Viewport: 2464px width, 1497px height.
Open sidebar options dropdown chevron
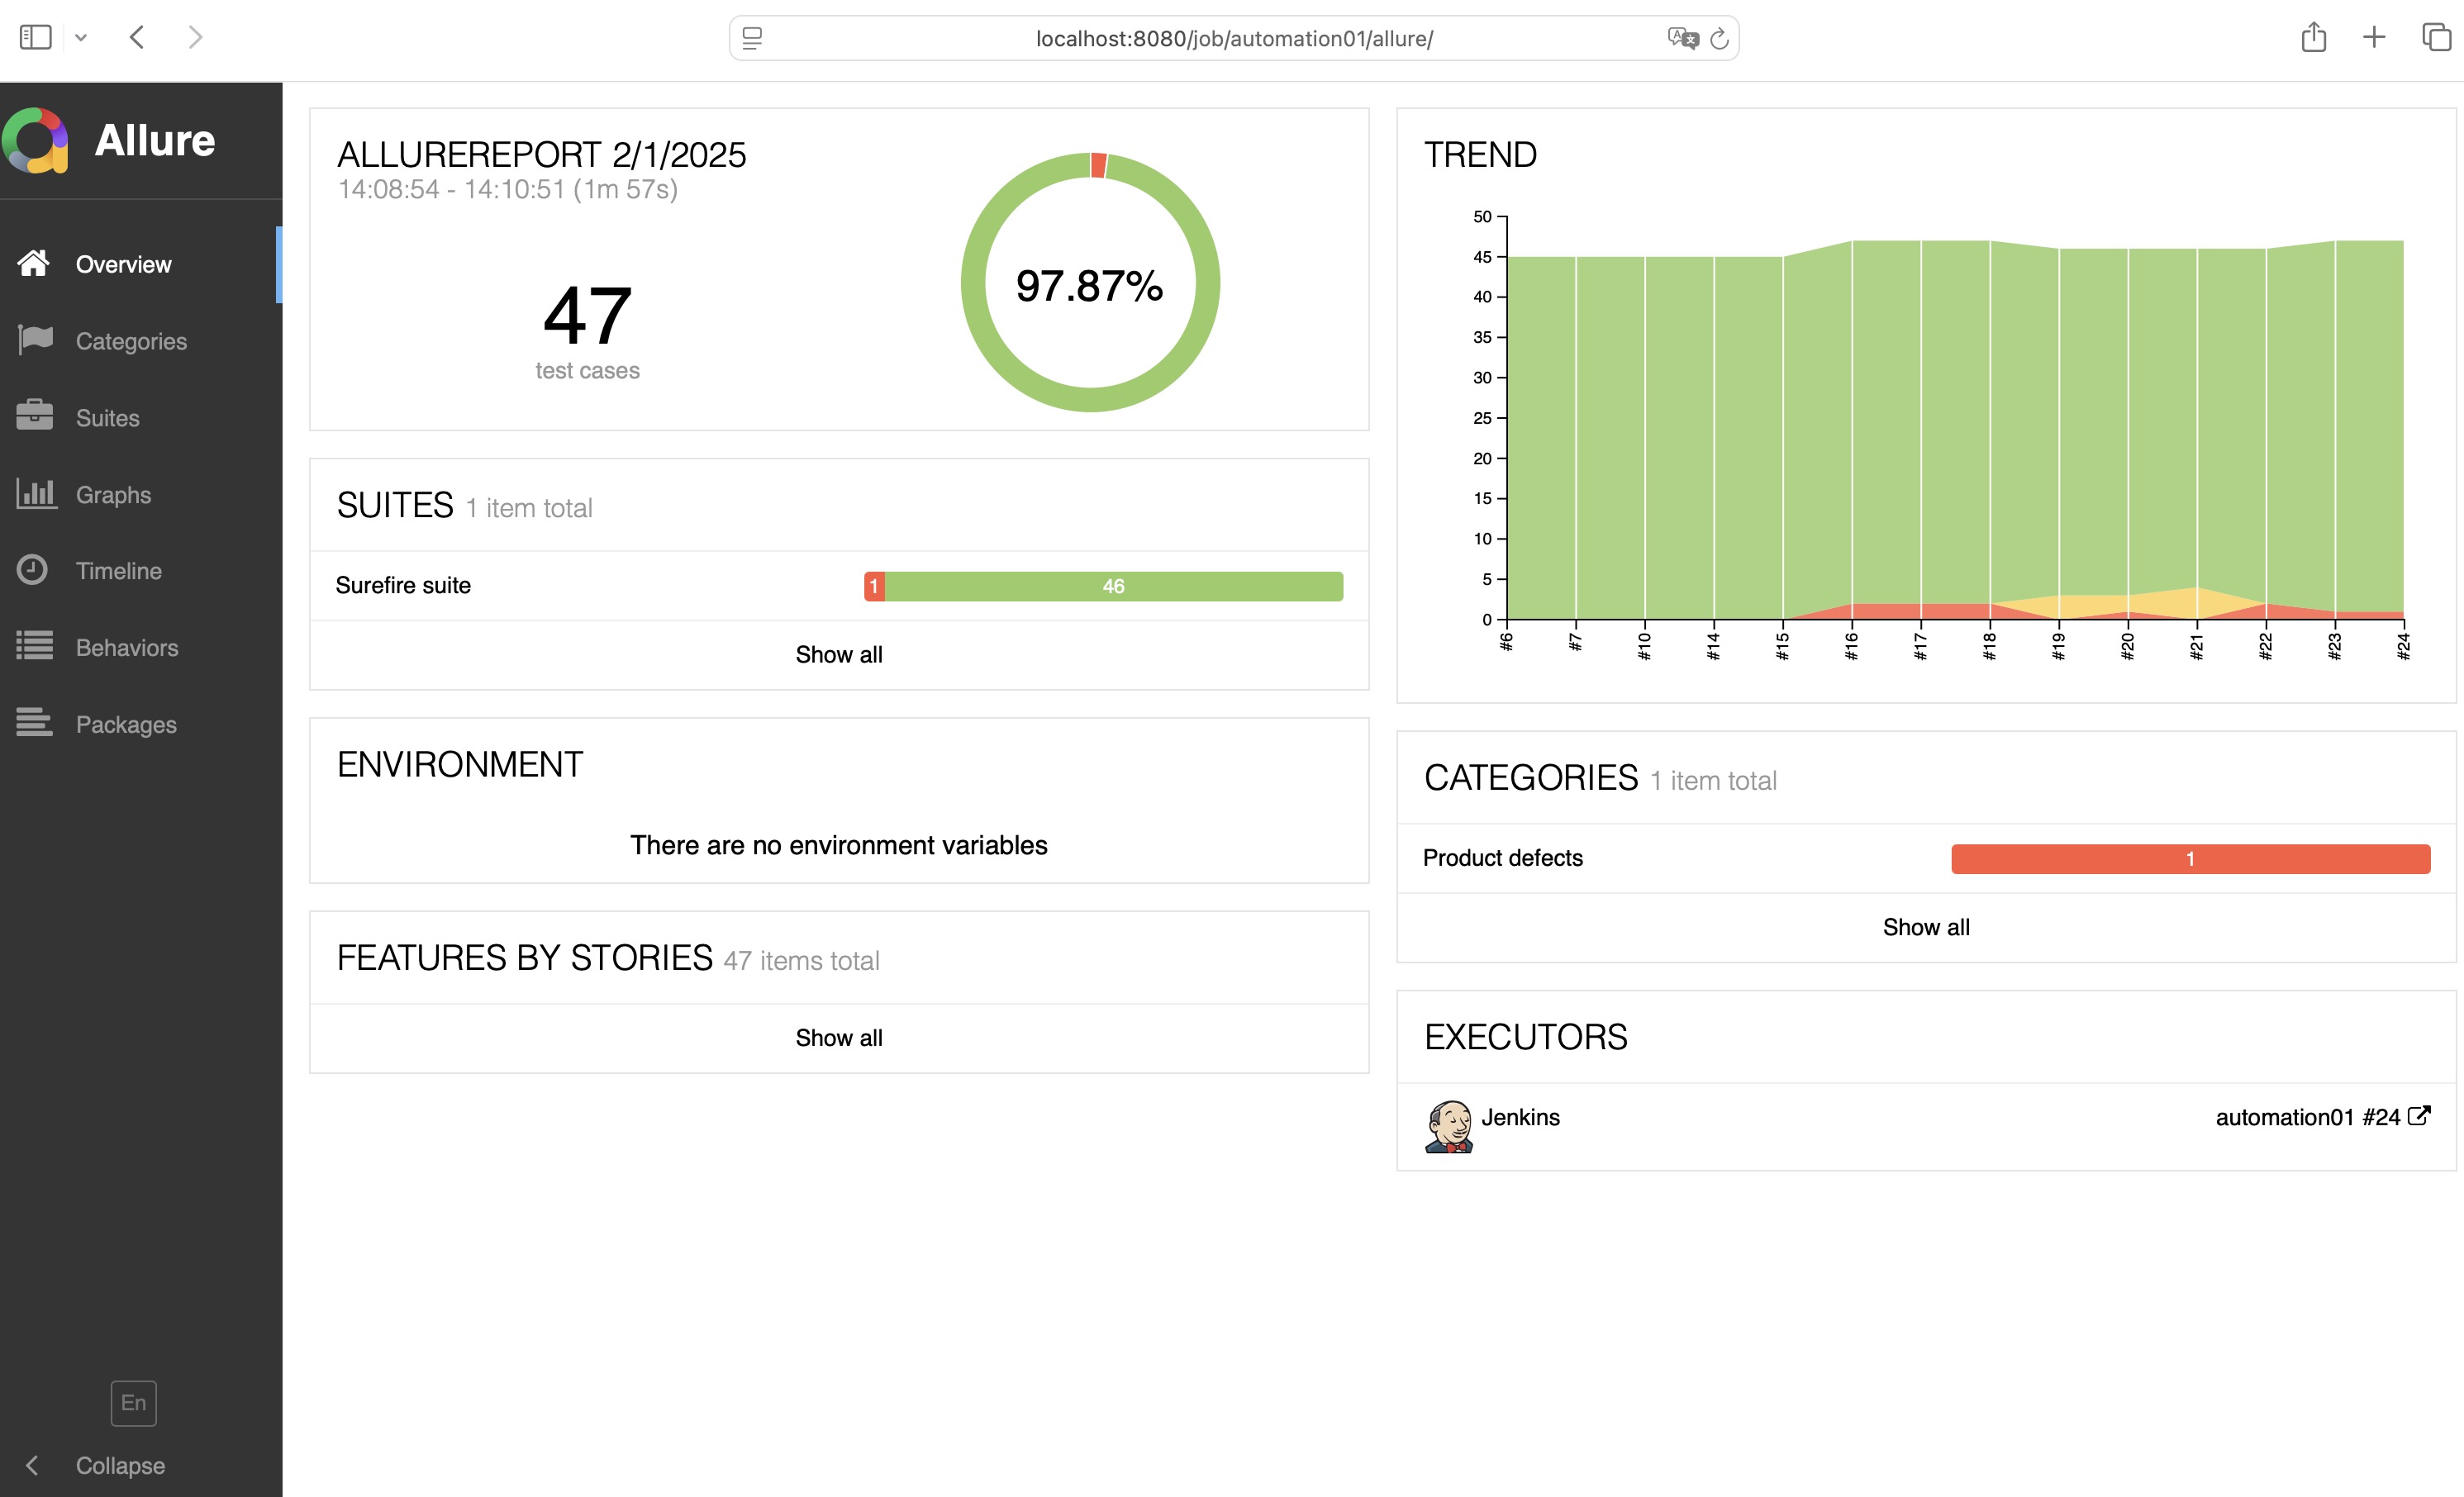[x=81, y=38]
